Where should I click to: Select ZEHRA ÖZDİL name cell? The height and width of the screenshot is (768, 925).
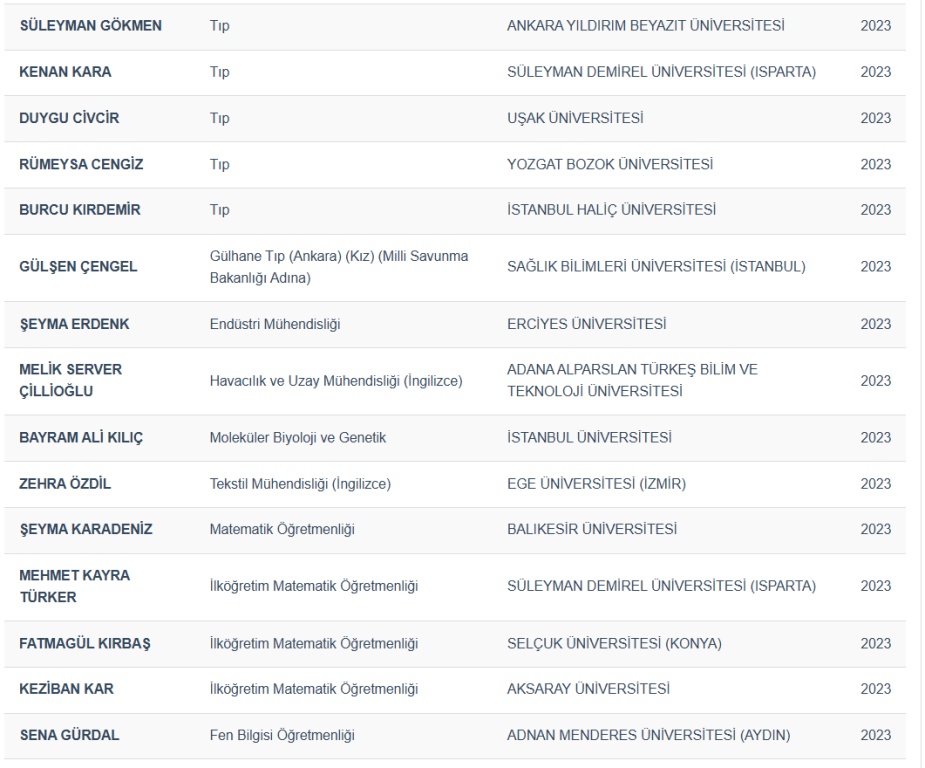[68, 484]
